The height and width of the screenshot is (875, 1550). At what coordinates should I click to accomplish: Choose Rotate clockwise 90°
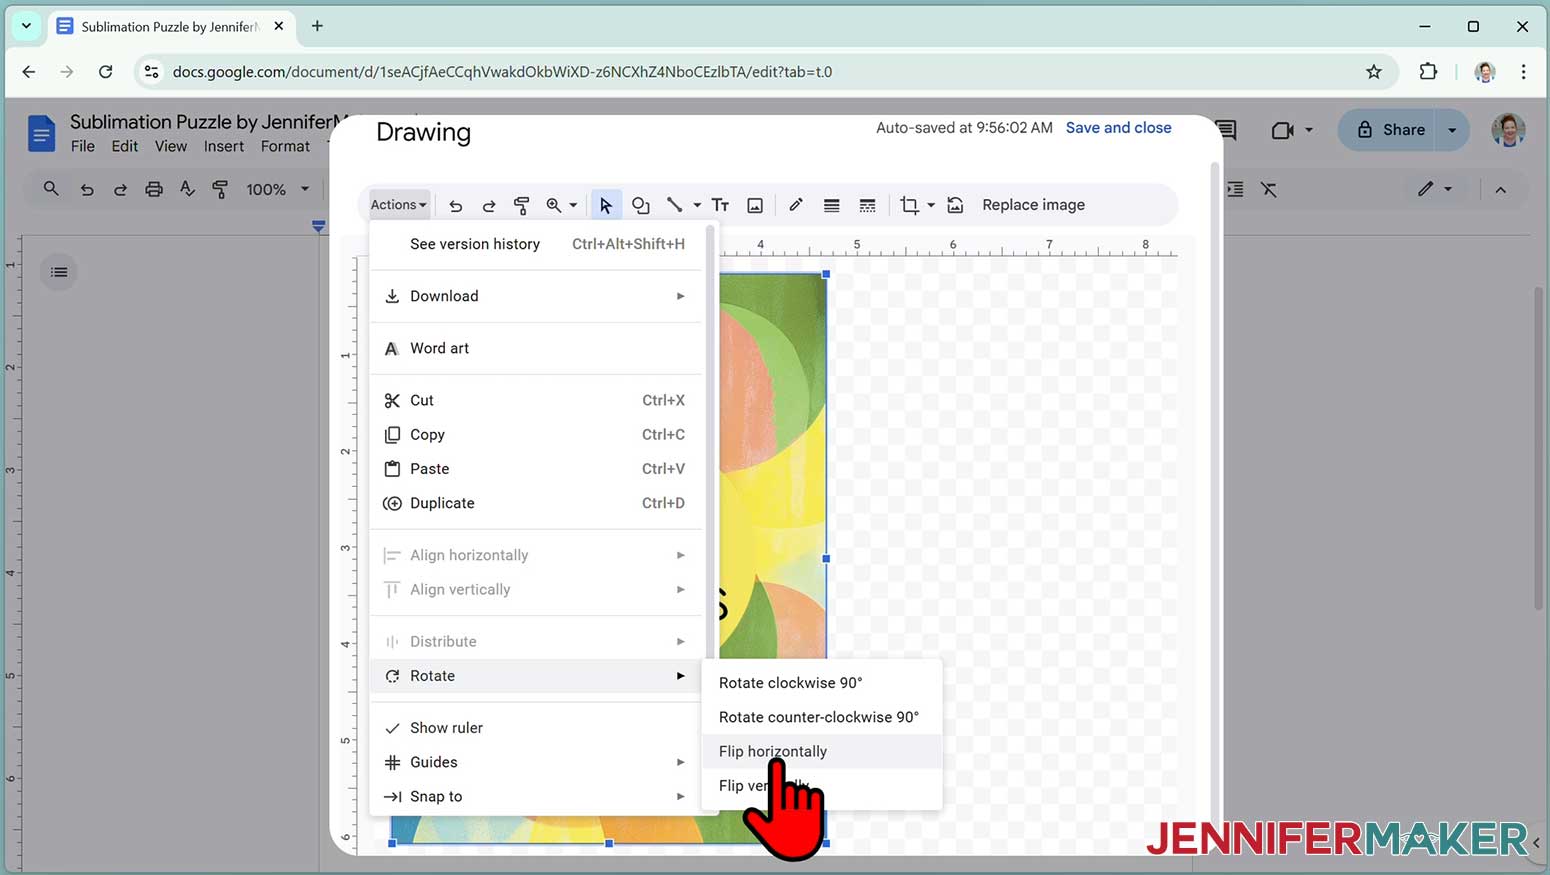tap(822, 683)
